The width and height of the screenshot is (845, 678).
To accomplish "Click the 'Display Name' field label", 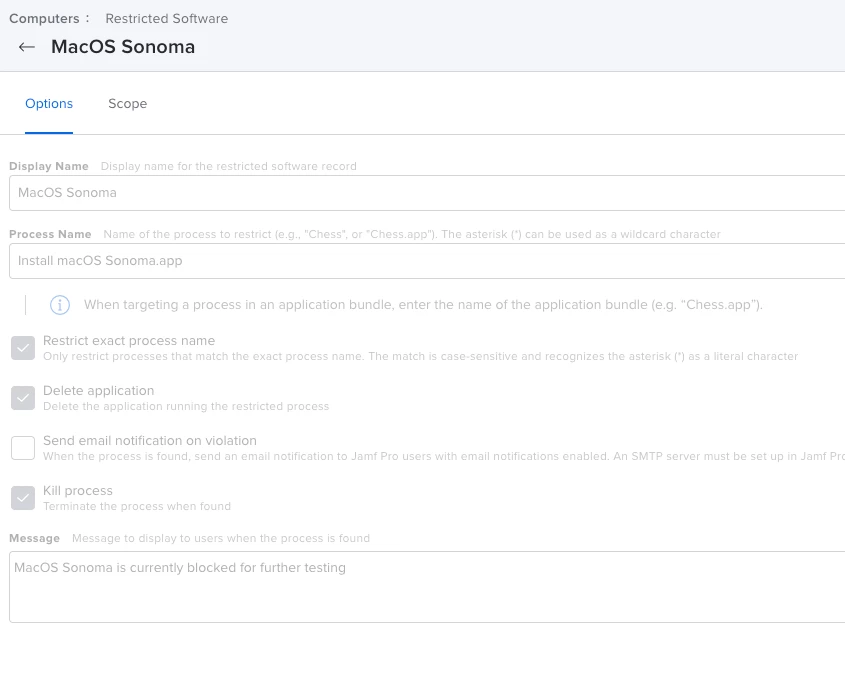I will click(x=49, y=166).
